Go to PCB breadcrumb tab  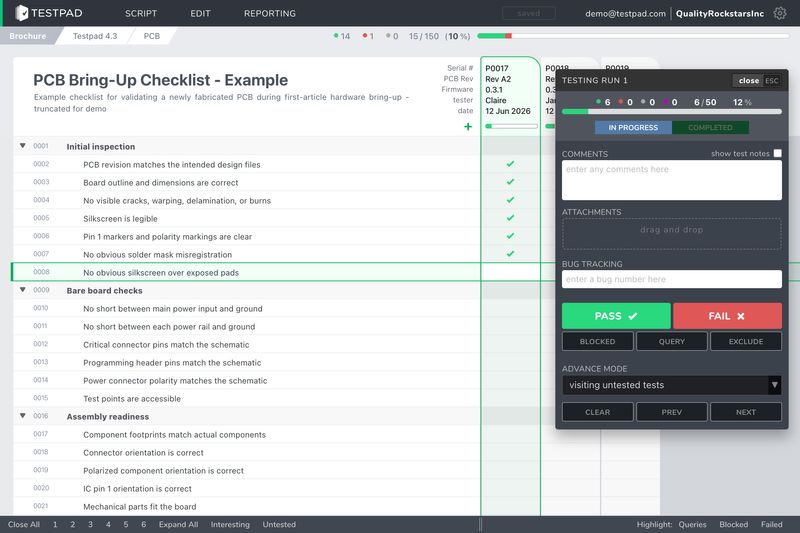pyautogui.click(x=152, y=36)
